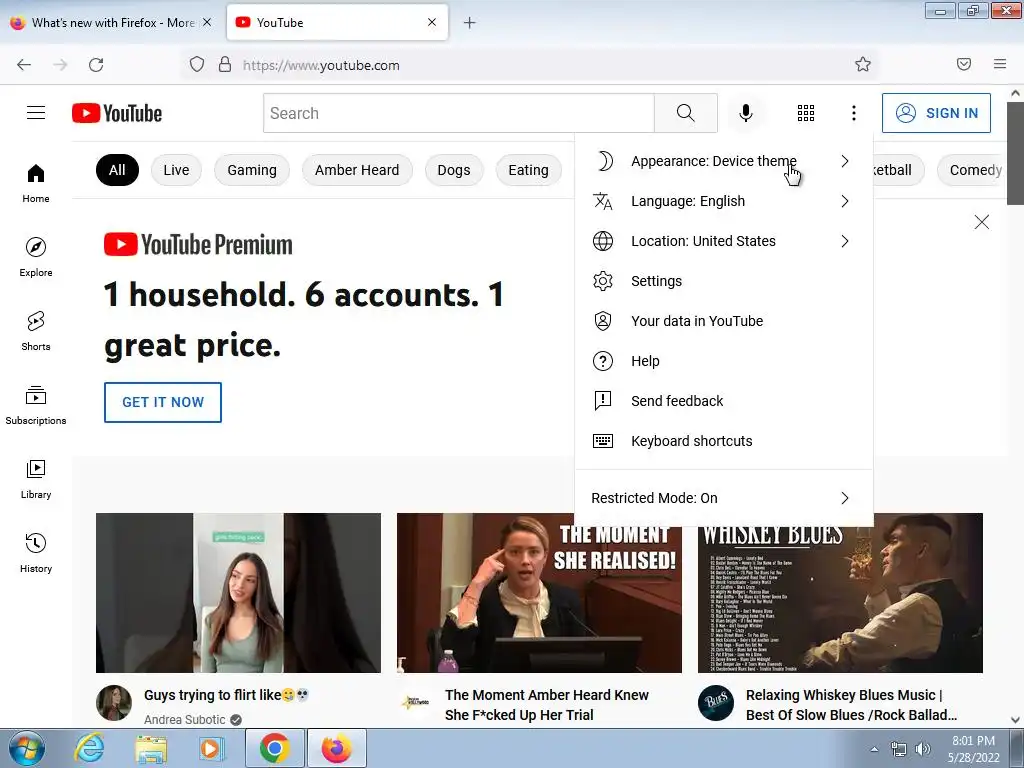Select Your data in YouTube
Image resolution: width=1024 pixels, height=768 pixels.
pos(724,321)
